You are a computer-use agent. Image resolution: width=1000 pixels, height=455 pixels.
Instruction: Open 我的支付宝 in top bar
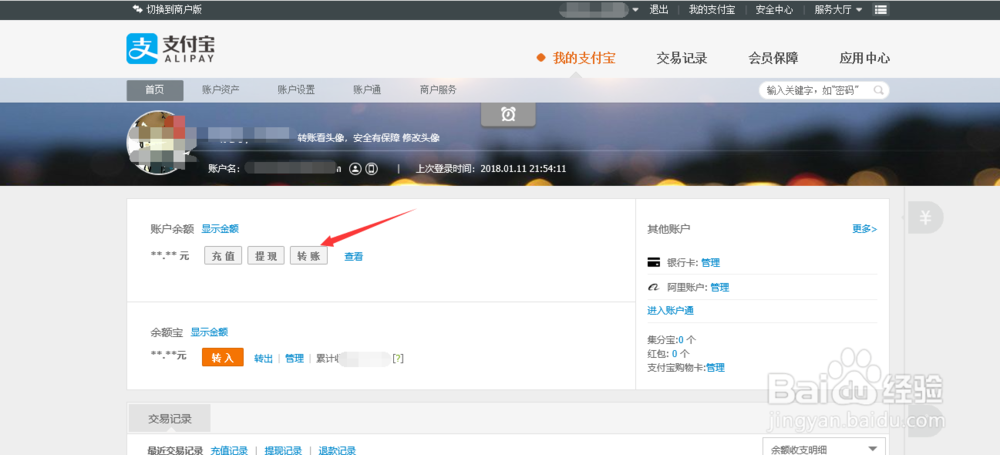[x=712, y=10]
